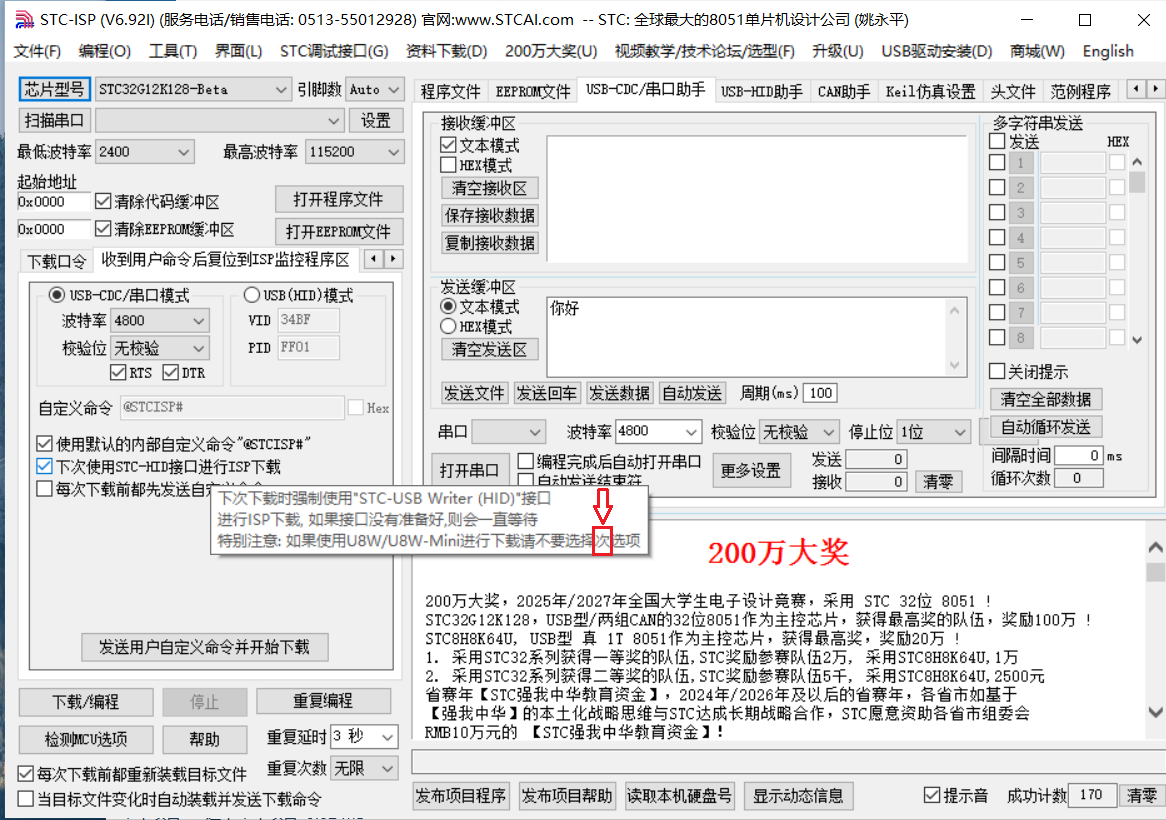Select 下载口令 tab
The height and width of the screenshot is (820, 1166).
pyautogui.click(x=57, y=261)
